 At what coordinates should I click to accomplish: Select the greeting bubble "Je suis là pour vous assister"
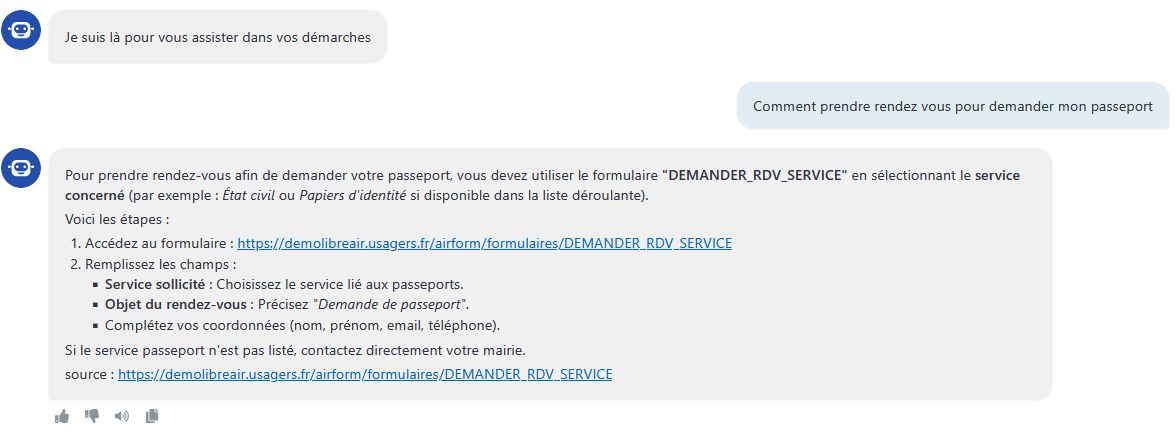218,37
